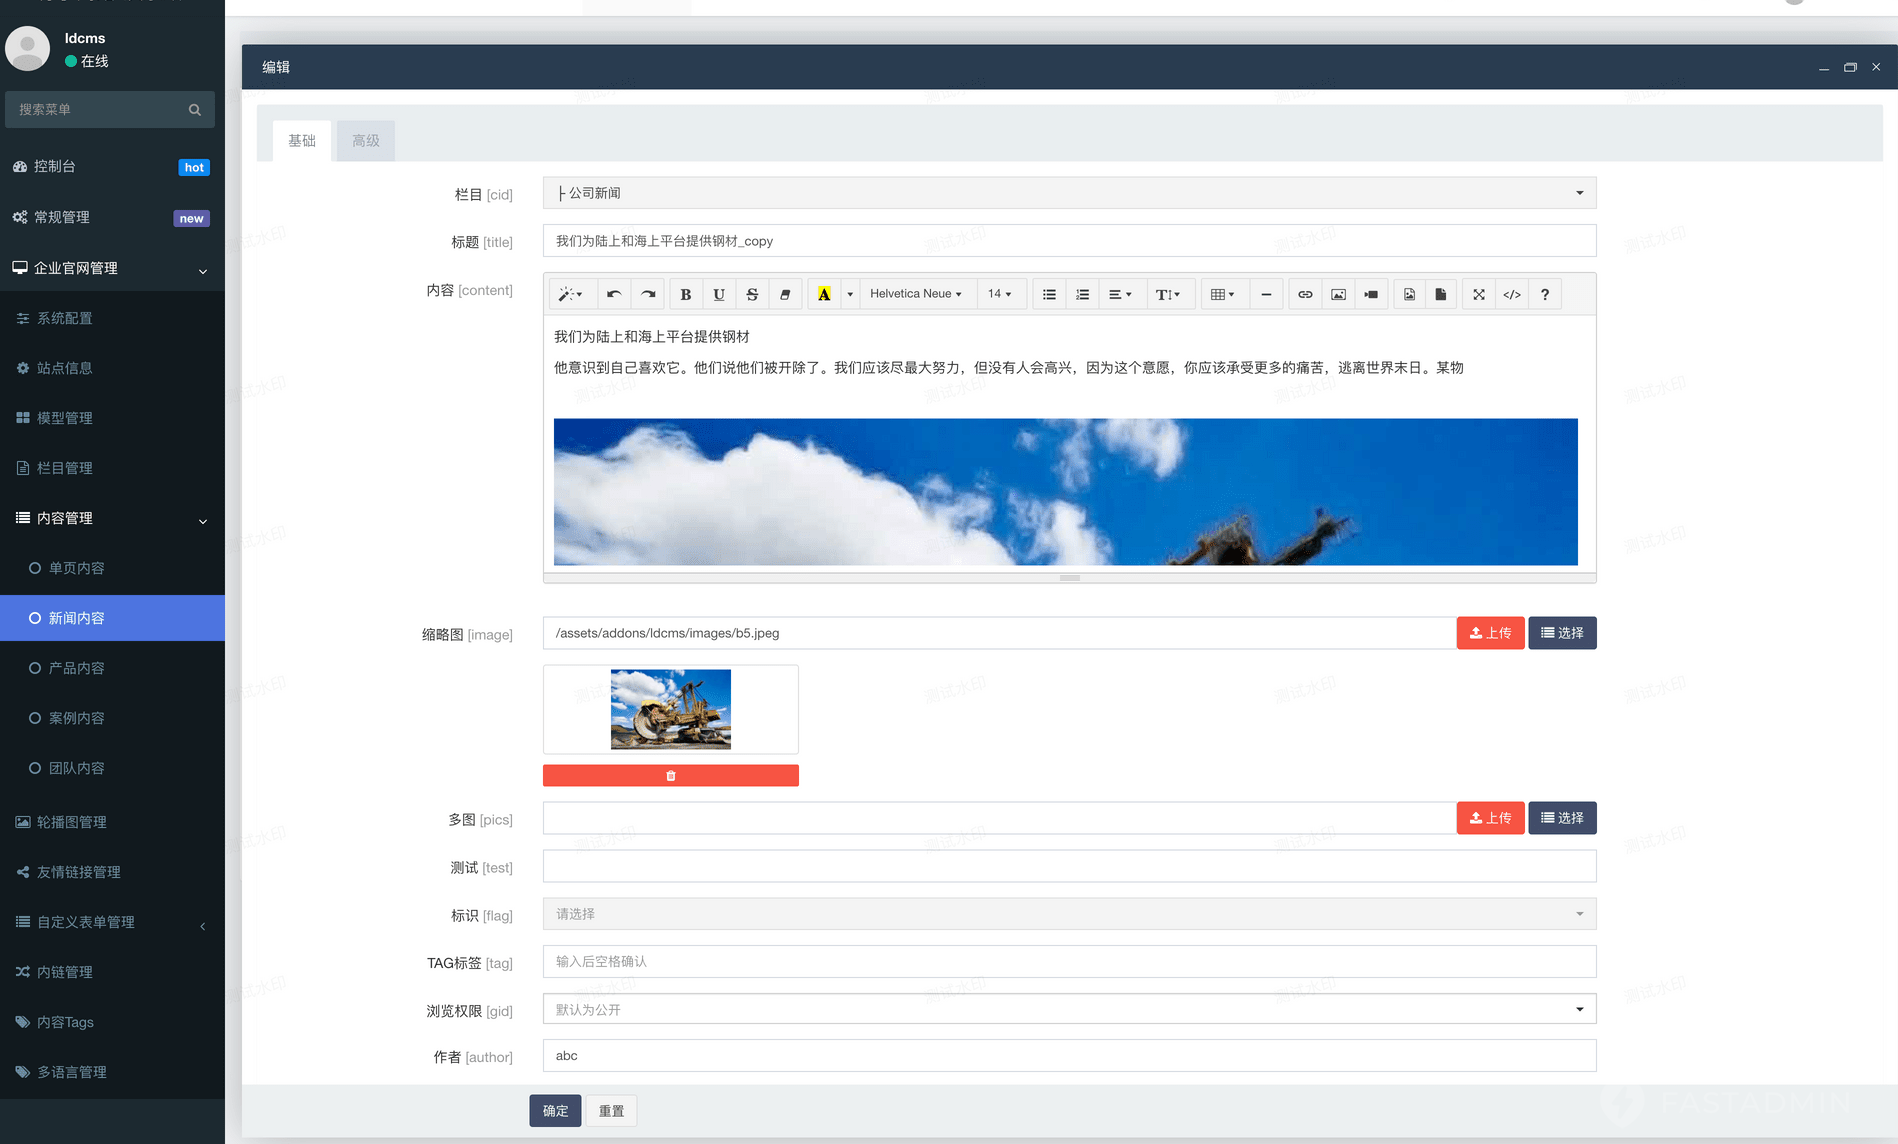Insert an ordered numbered list
Screen dimensions: 1898x1144
(x=1082, y=294)
